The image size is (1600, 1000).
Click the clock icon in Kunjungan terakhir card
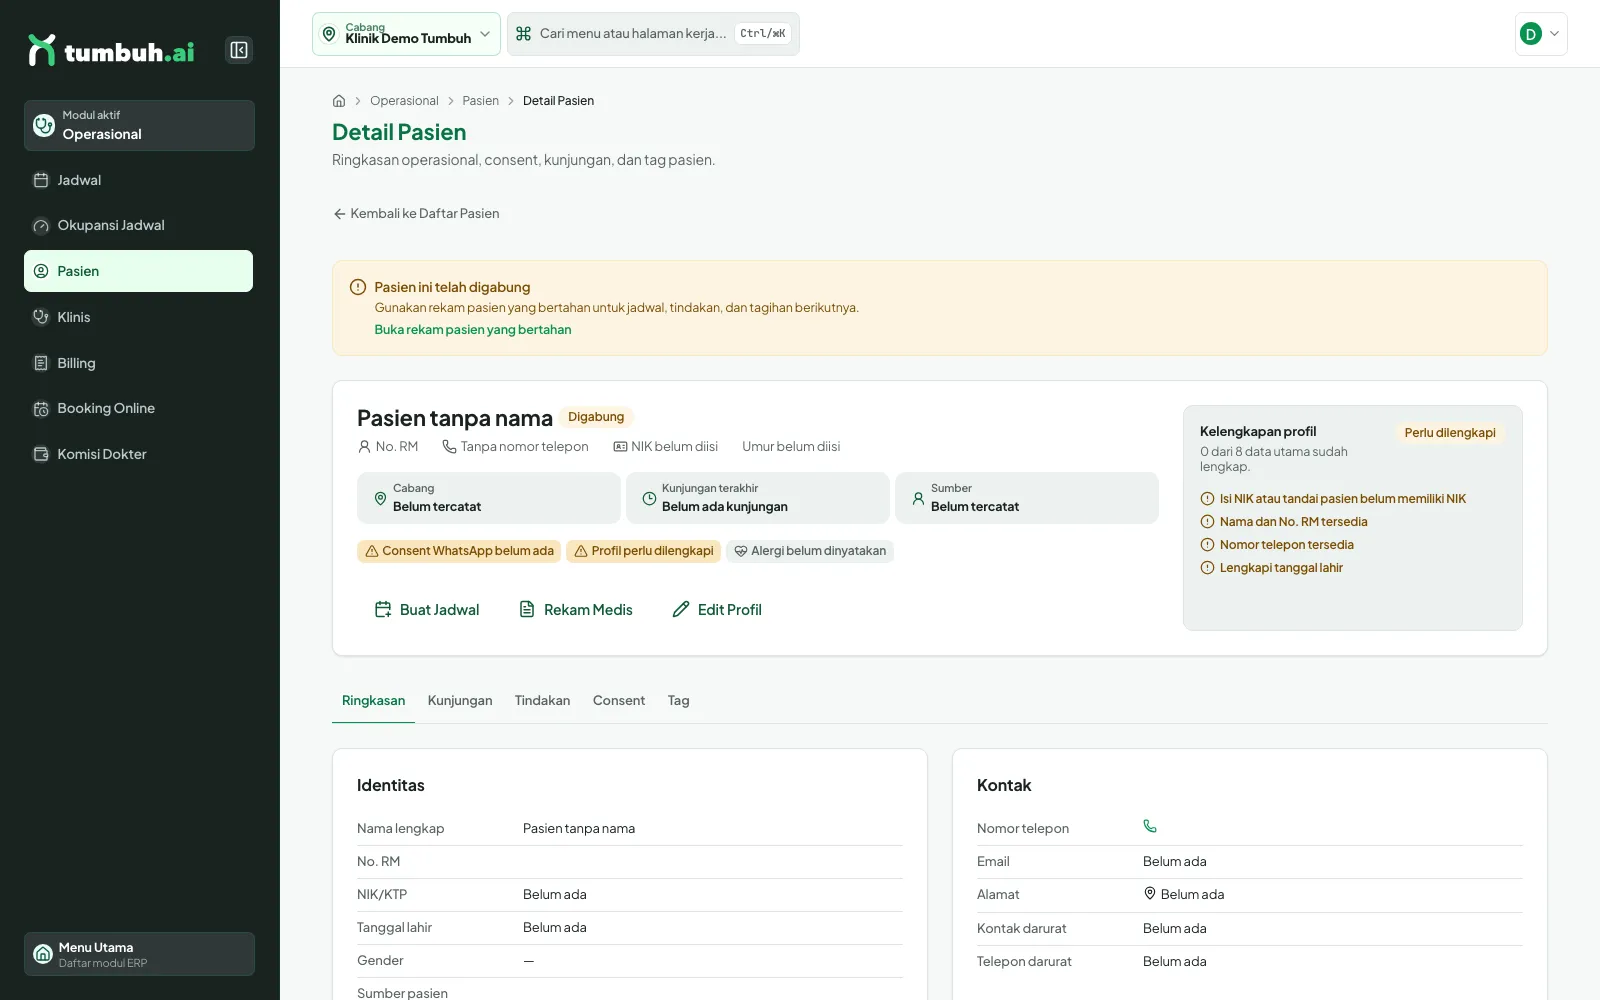[649, 498]
